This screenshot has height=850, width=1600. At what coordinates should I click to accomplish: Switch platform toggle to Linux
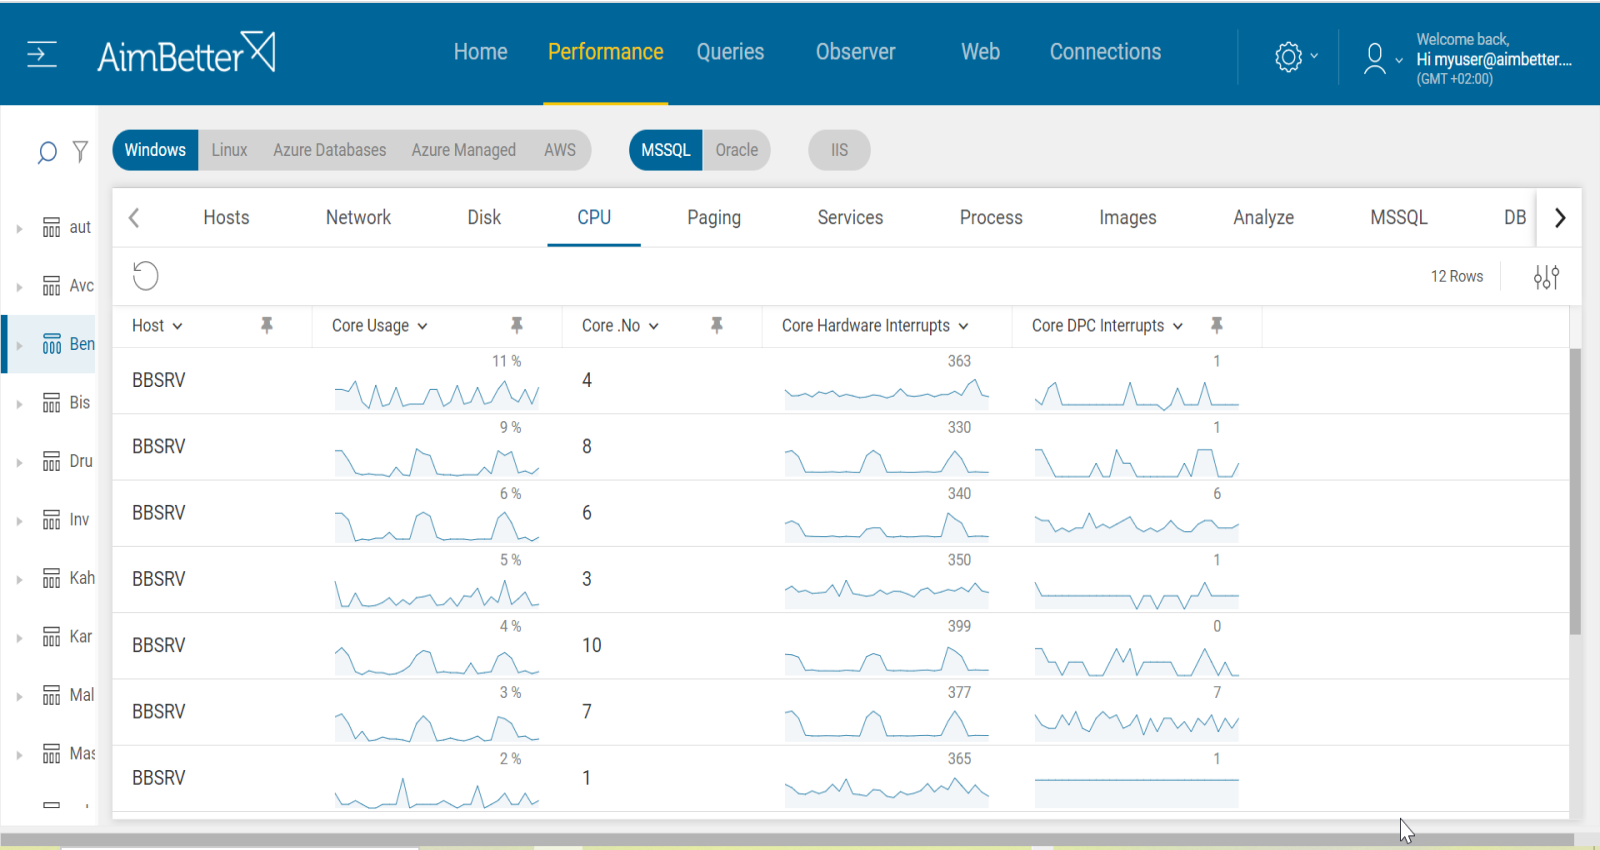(229, 150)
